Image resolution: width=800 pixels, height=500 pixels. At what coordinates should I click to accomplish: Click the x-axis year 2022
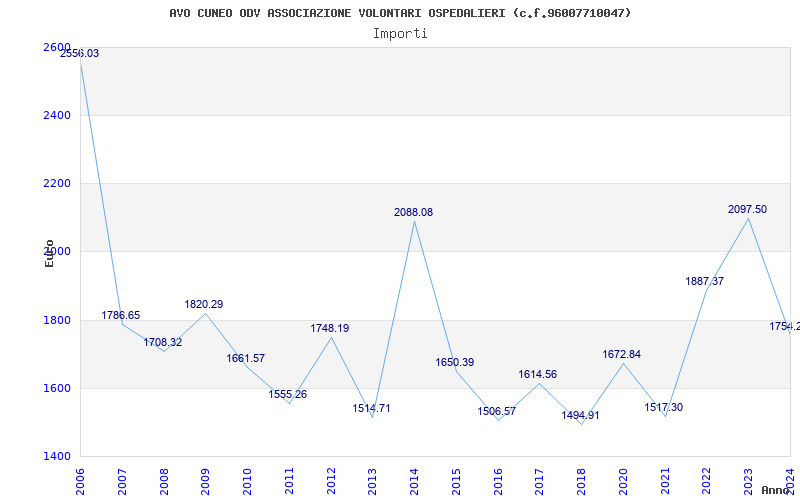click(x=707, y=482)
